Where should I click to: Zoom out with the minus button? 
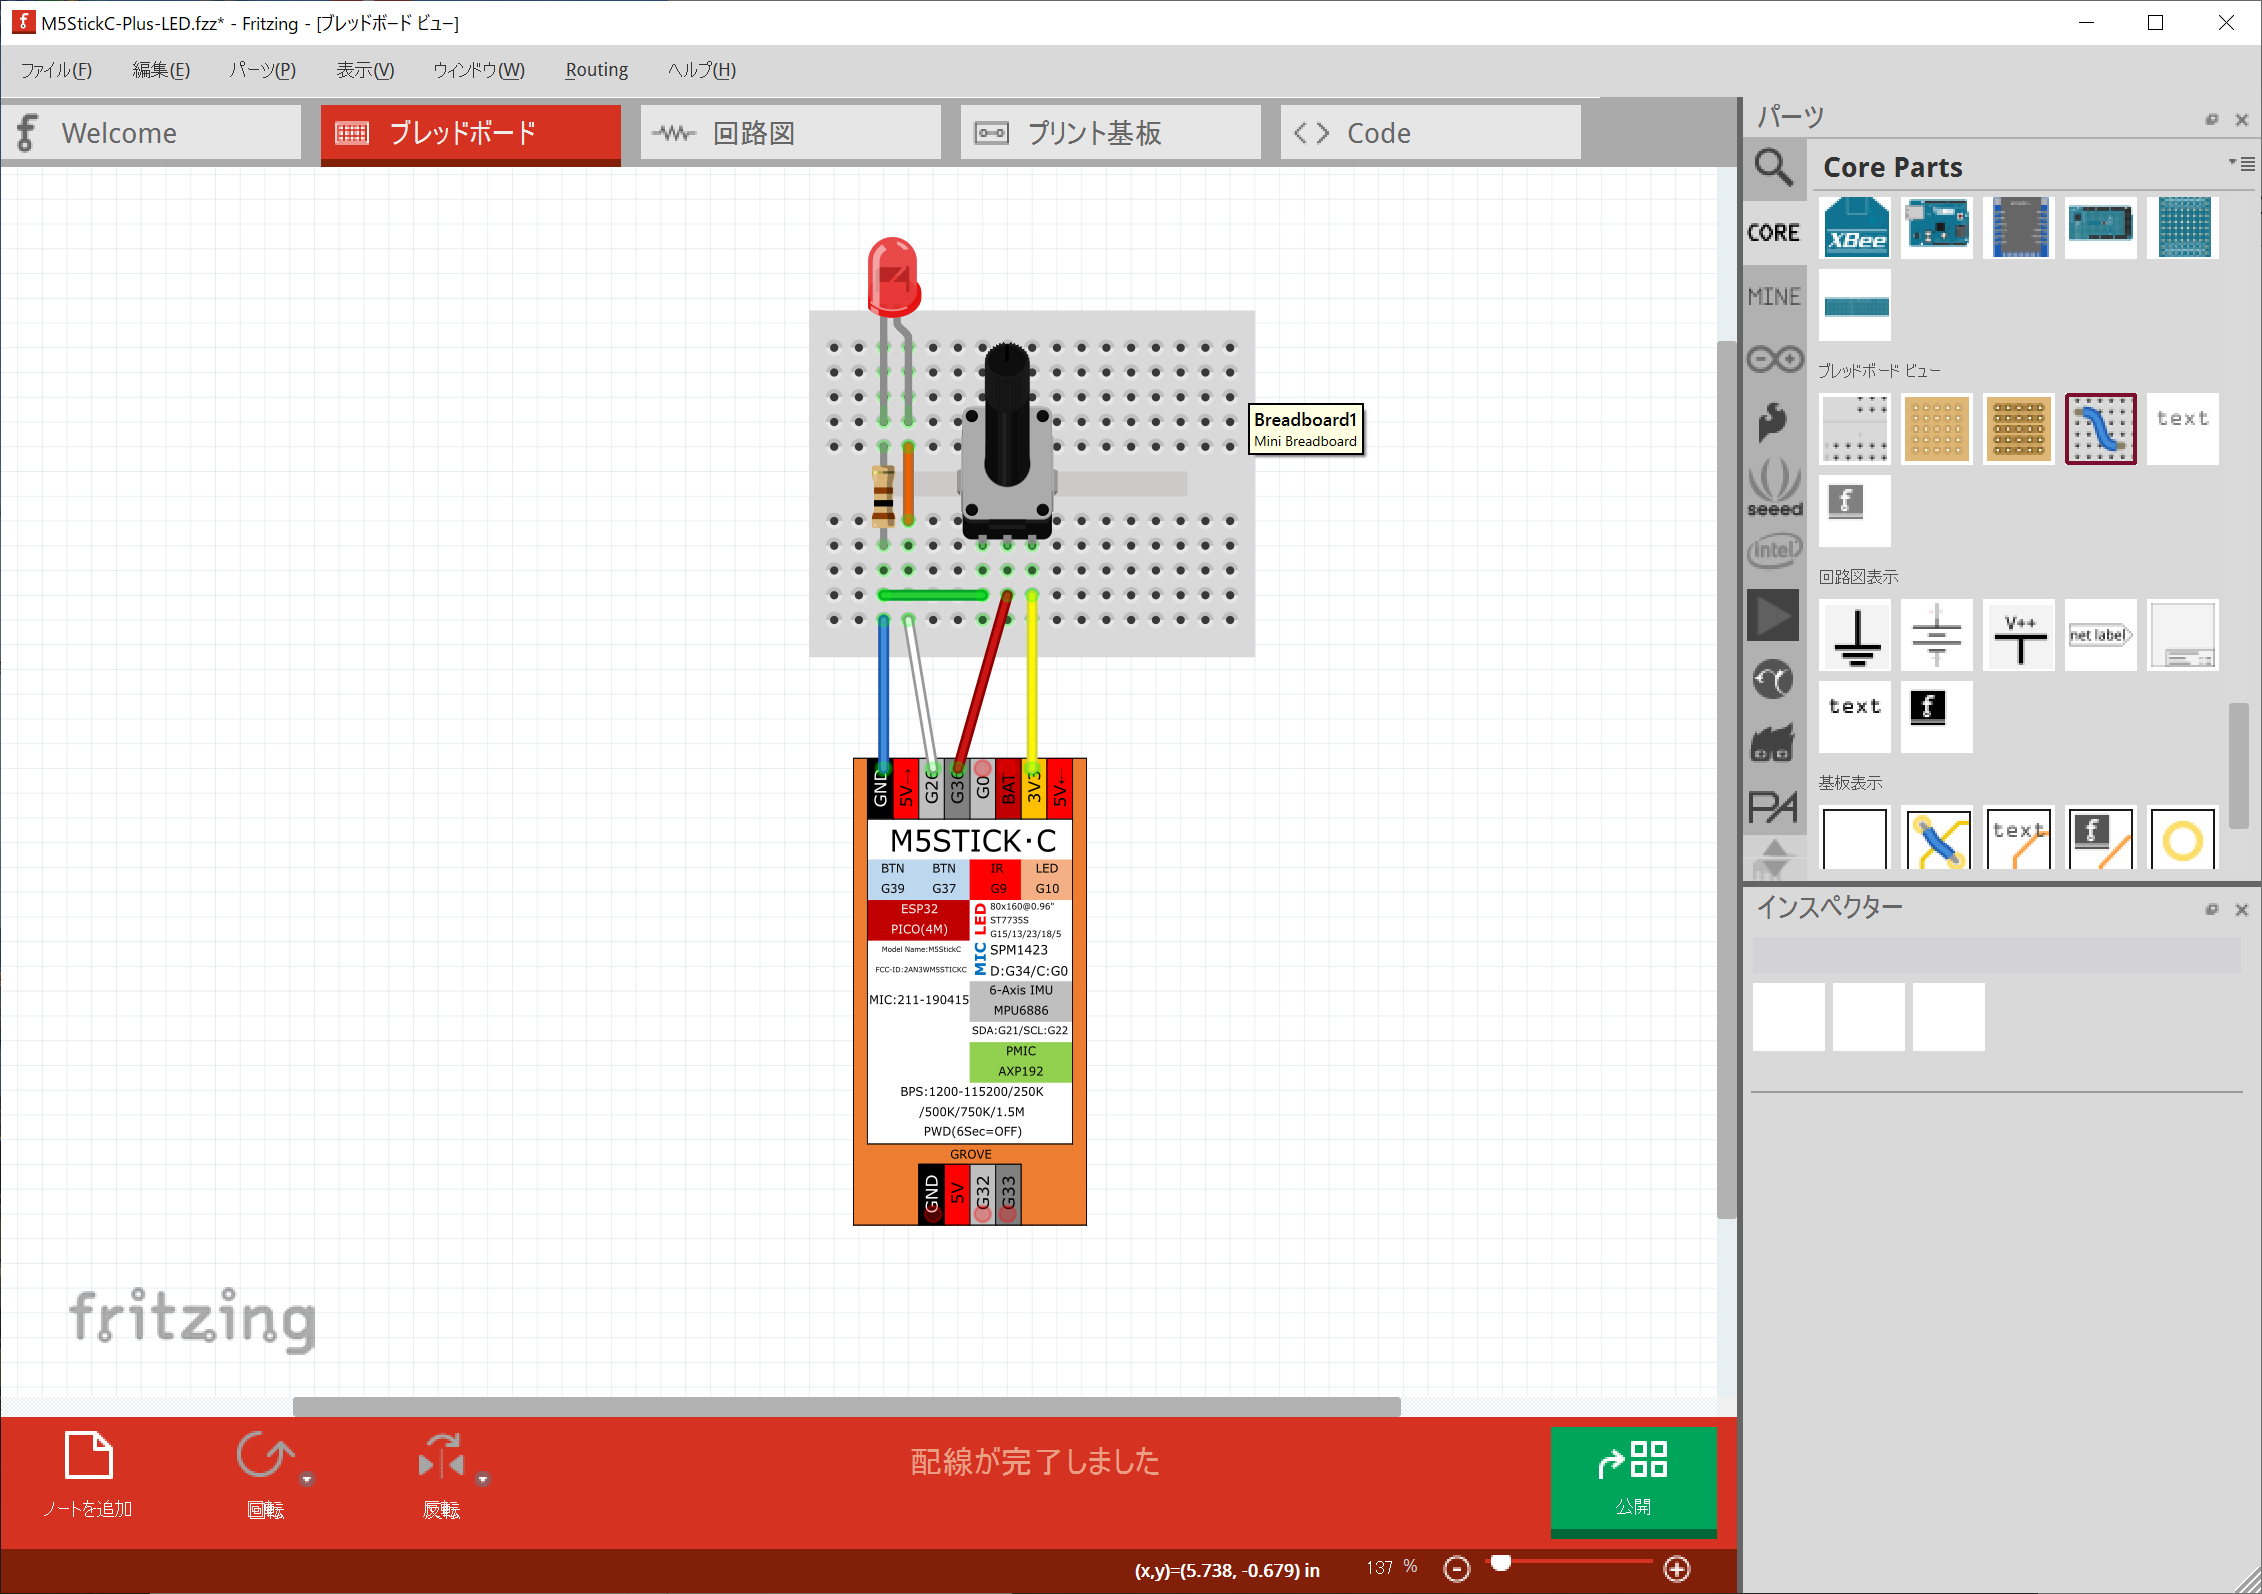pos(1457,1569)
